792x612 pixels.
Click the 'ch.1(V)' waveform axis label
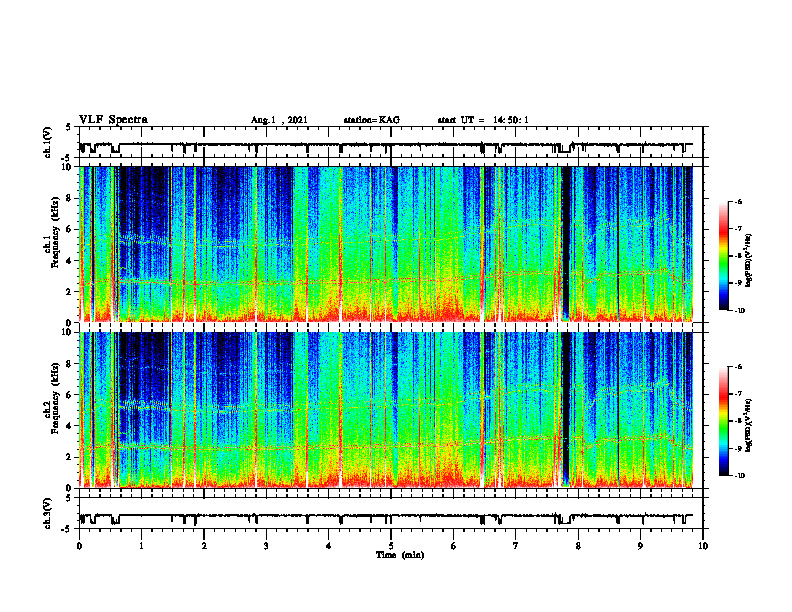tap(47, 142)
